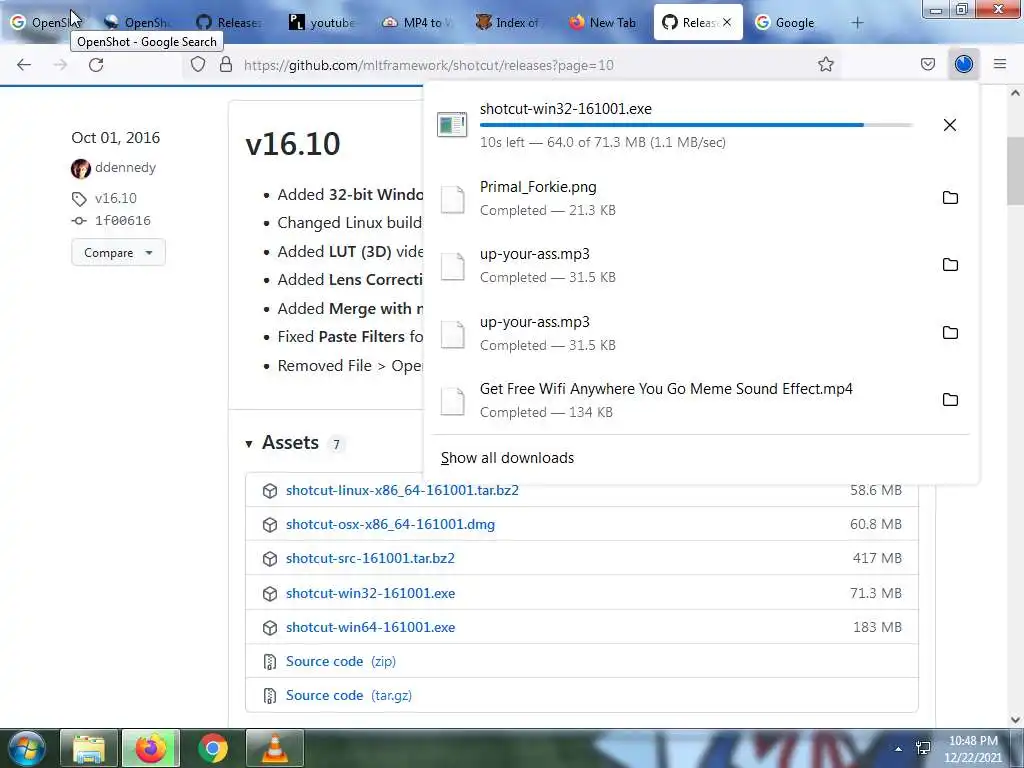Show hidden system tray icons
The height and width of the screenshot is (768, 1024).
click(899, 749)
